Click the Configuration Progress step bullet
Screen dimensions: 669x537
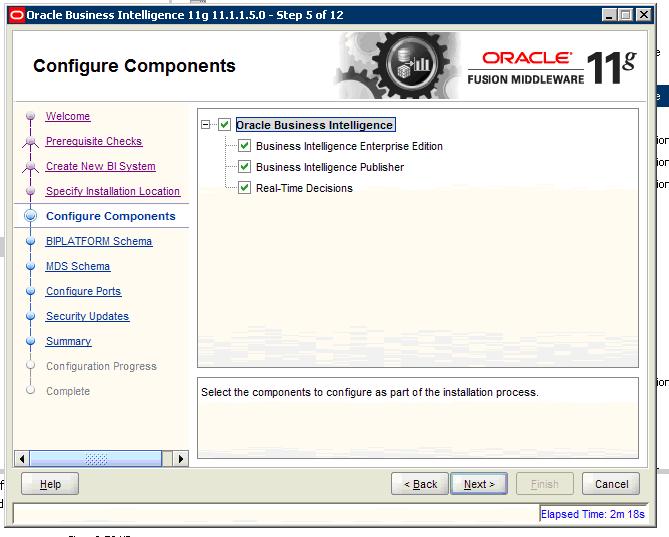coord(30,366)
